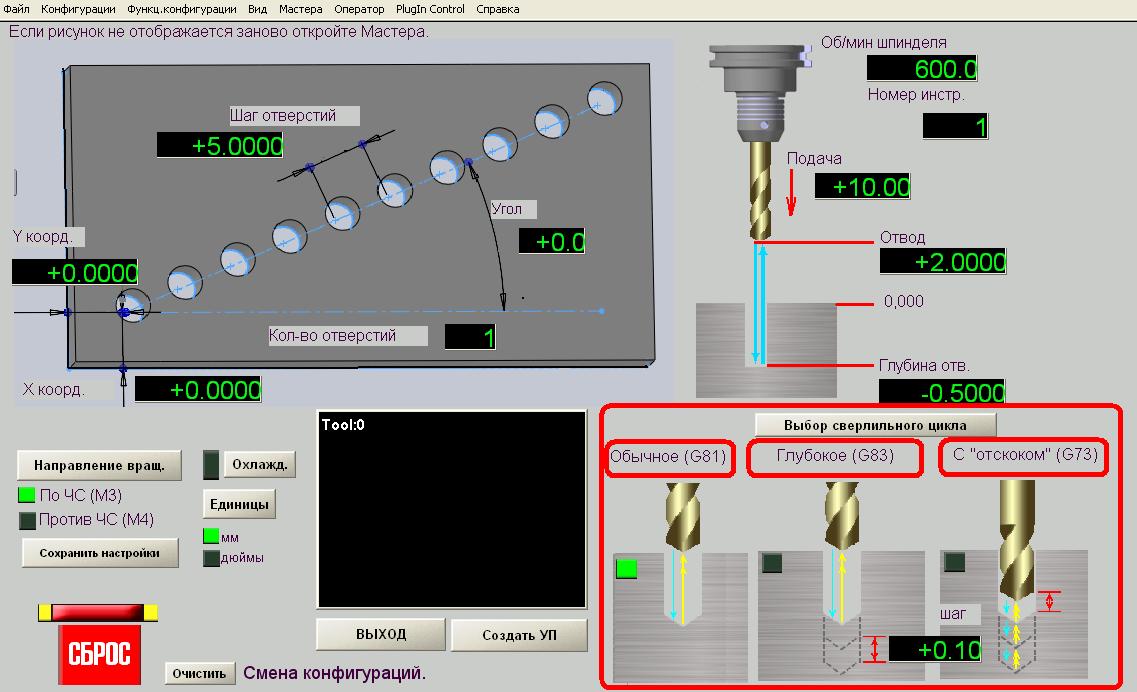Select the мм units indicator
This screenshot has height=692, width=1137.
[211, 536]
